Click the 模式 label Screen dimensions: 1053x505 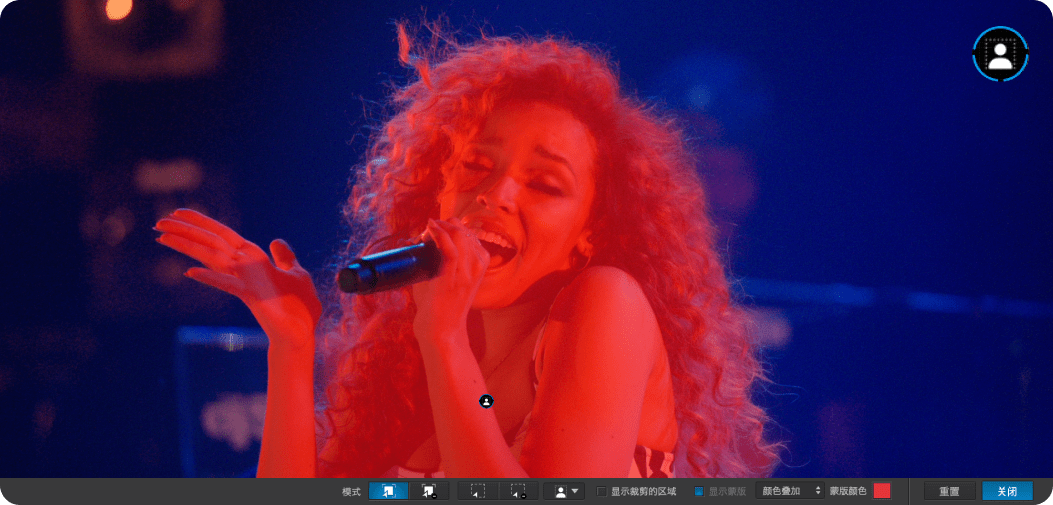click(351, 491)
